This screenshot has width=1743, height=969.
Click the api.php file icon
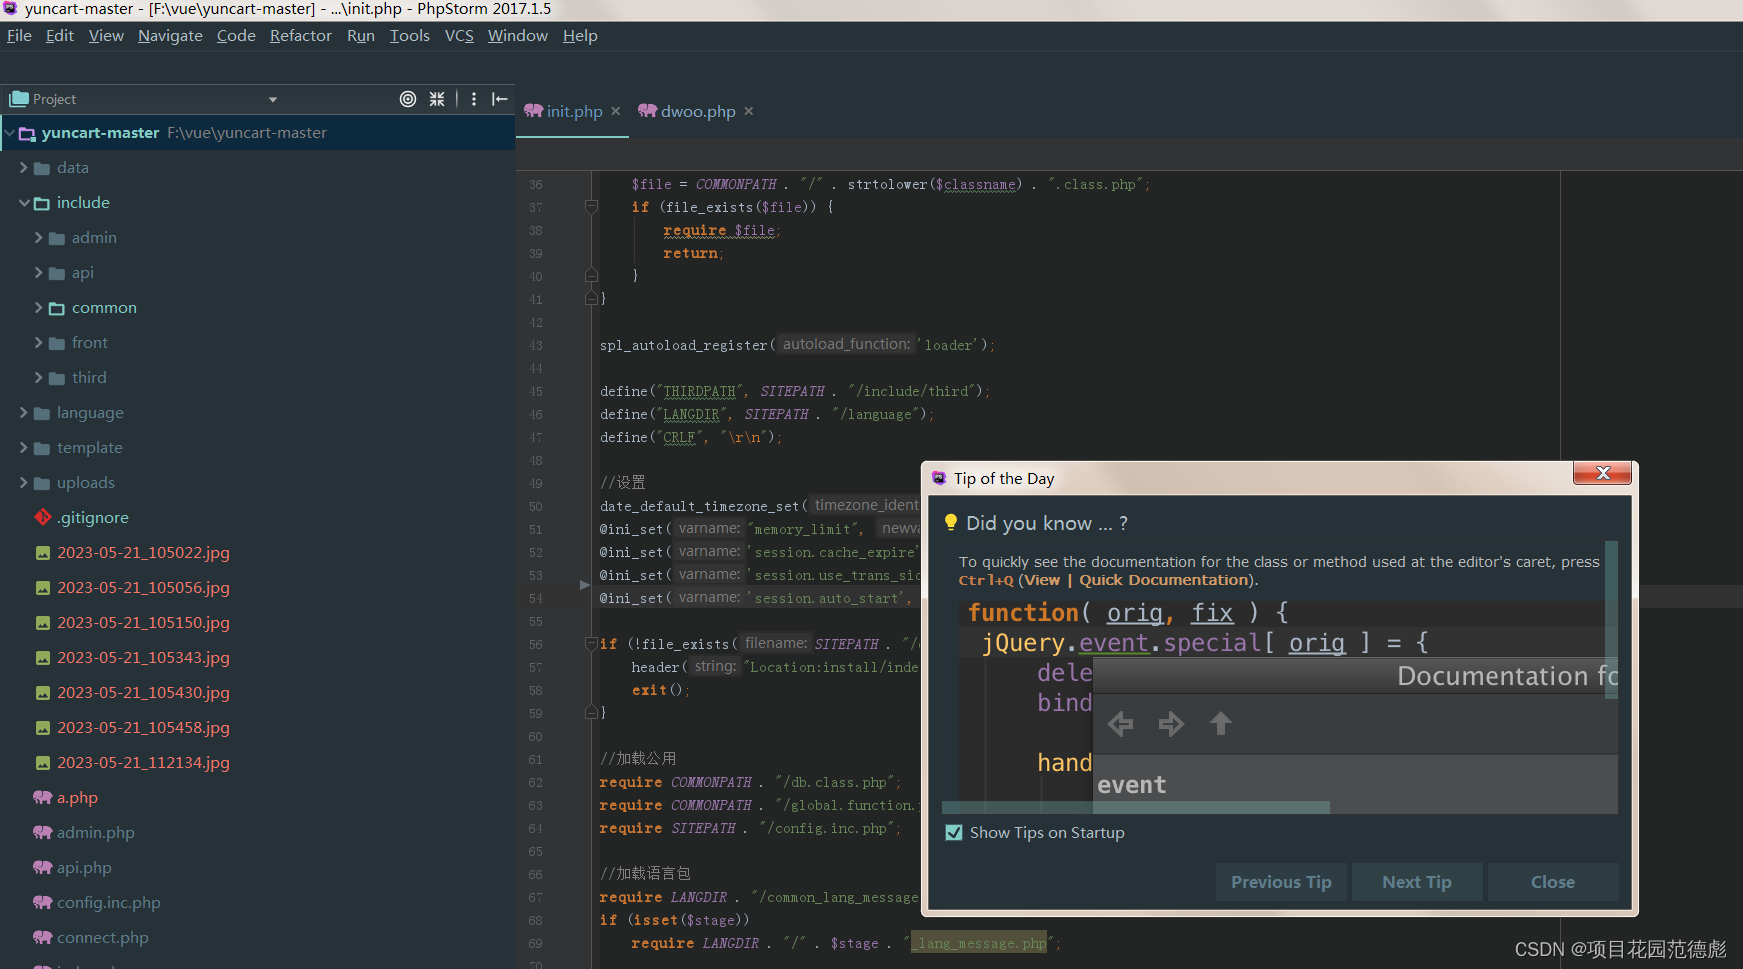43,867
